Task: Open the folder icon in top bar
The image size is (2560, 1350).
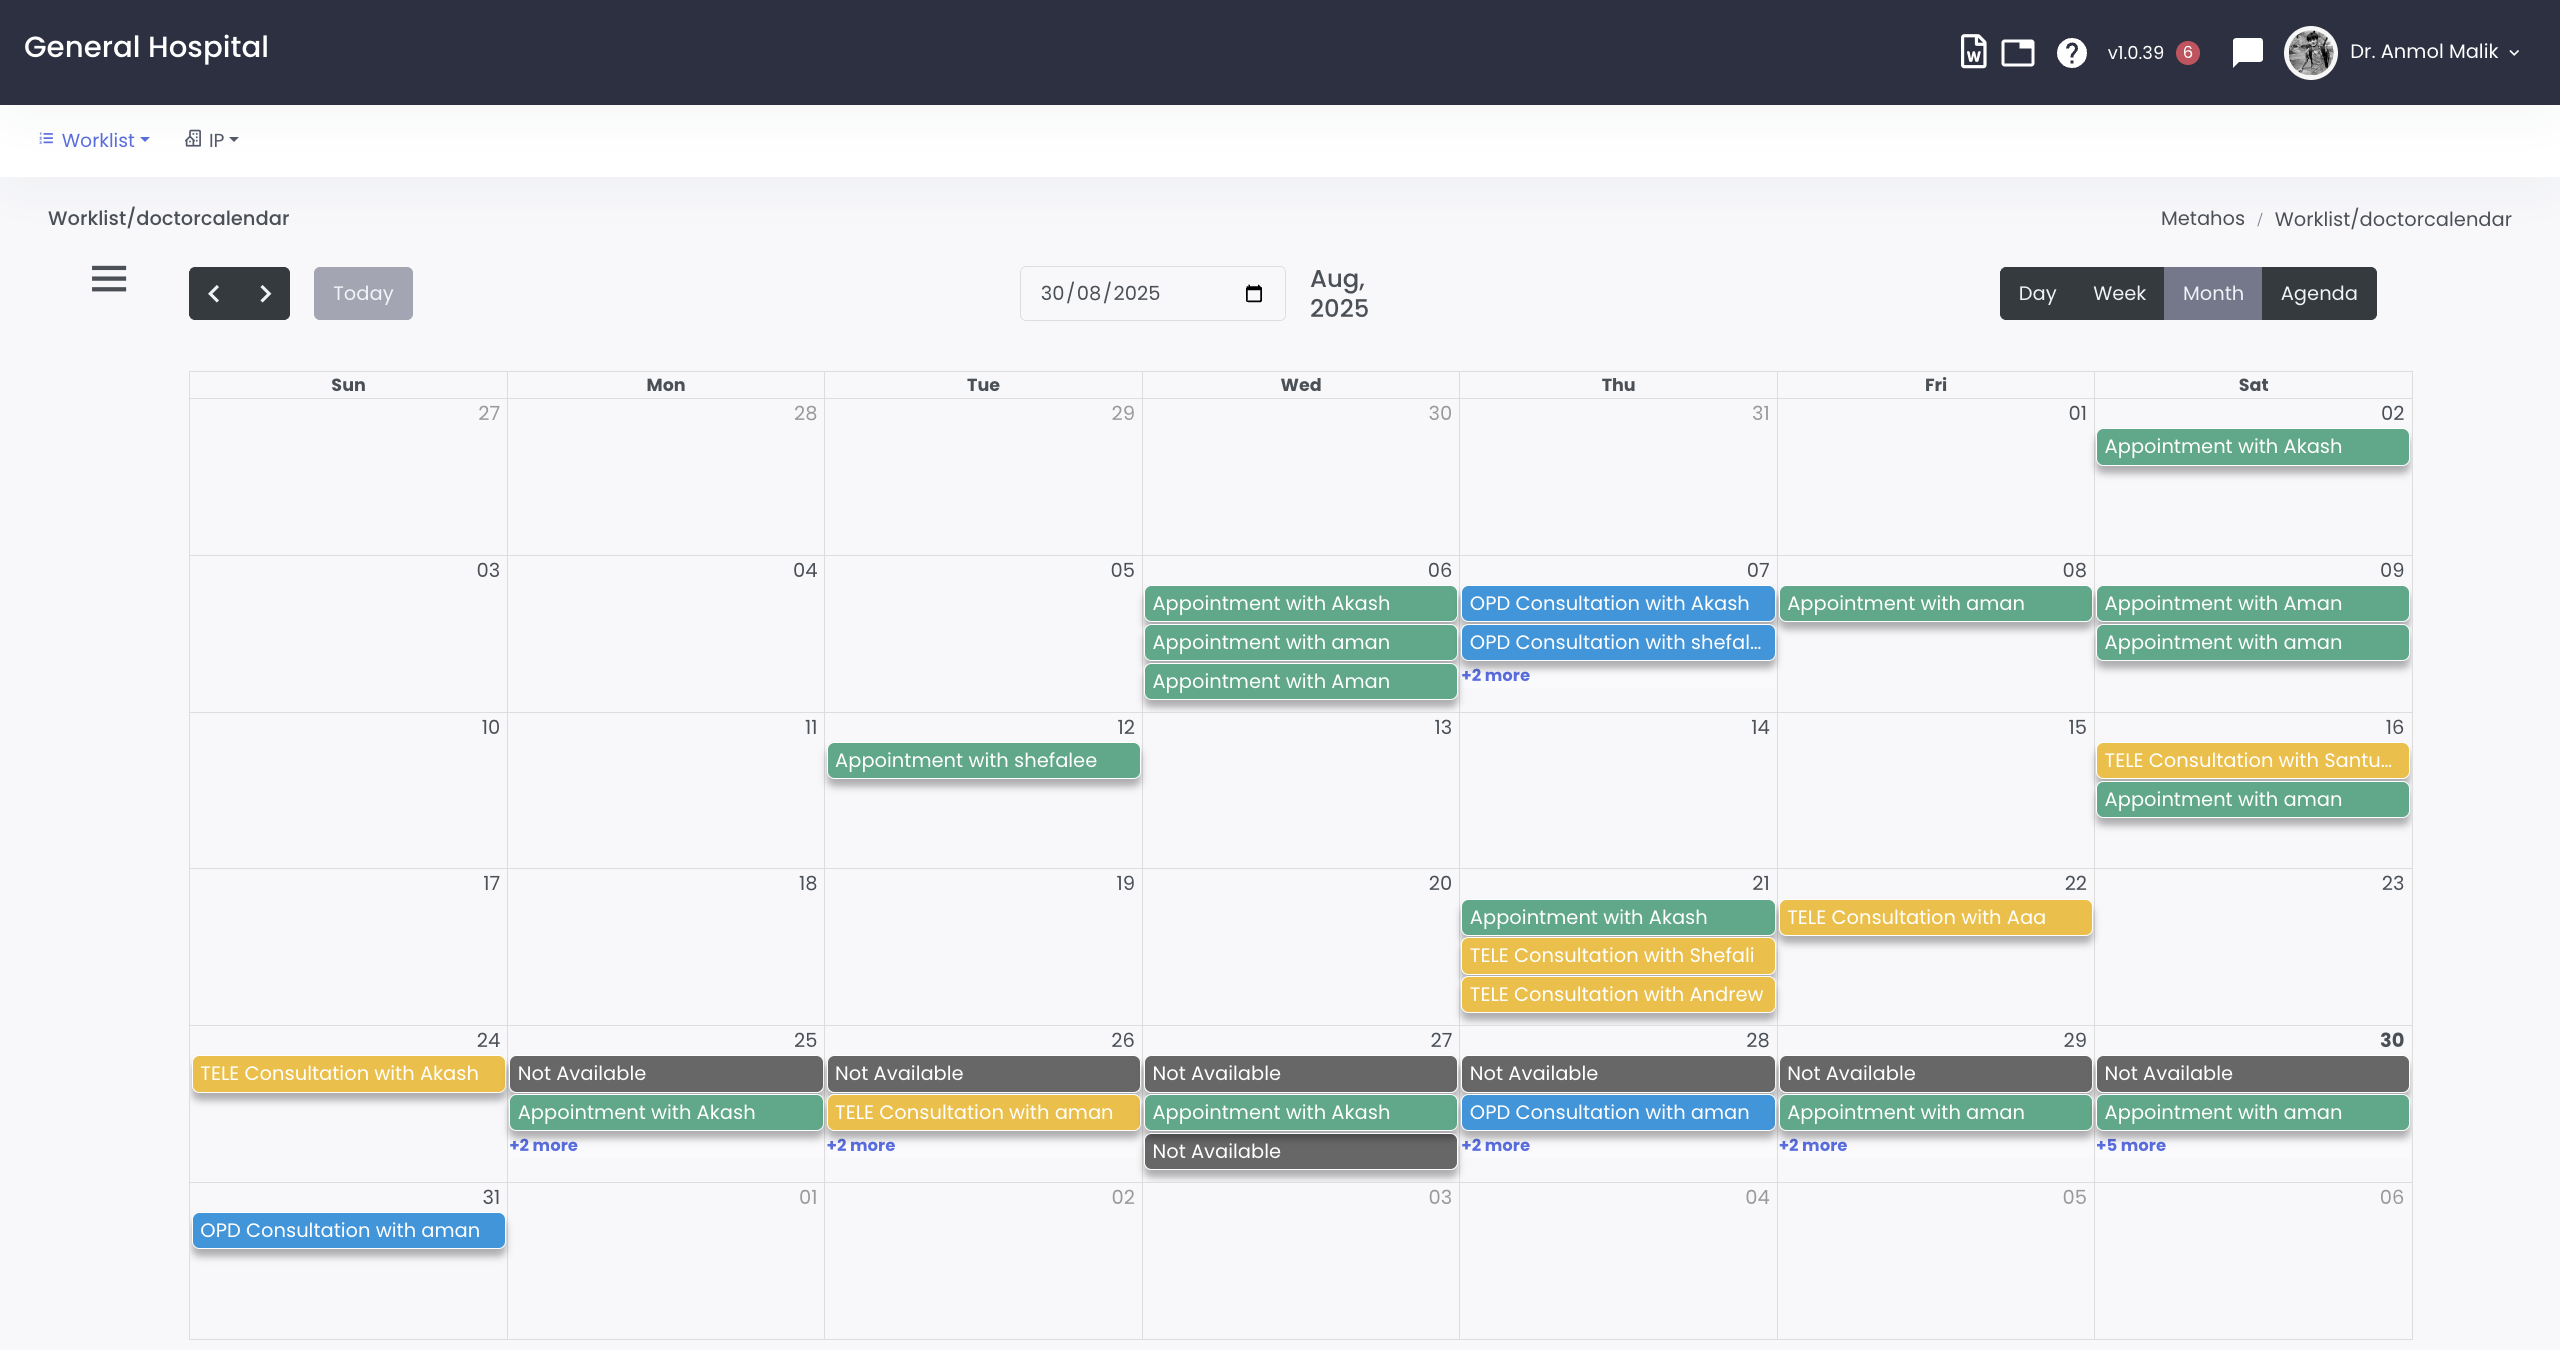Action: click(x=2017, y=52)
